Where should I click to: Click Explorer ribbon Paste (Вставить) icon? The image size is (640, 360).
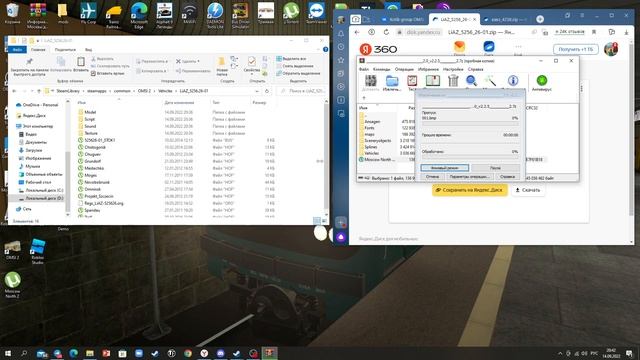tap(81, 62)
